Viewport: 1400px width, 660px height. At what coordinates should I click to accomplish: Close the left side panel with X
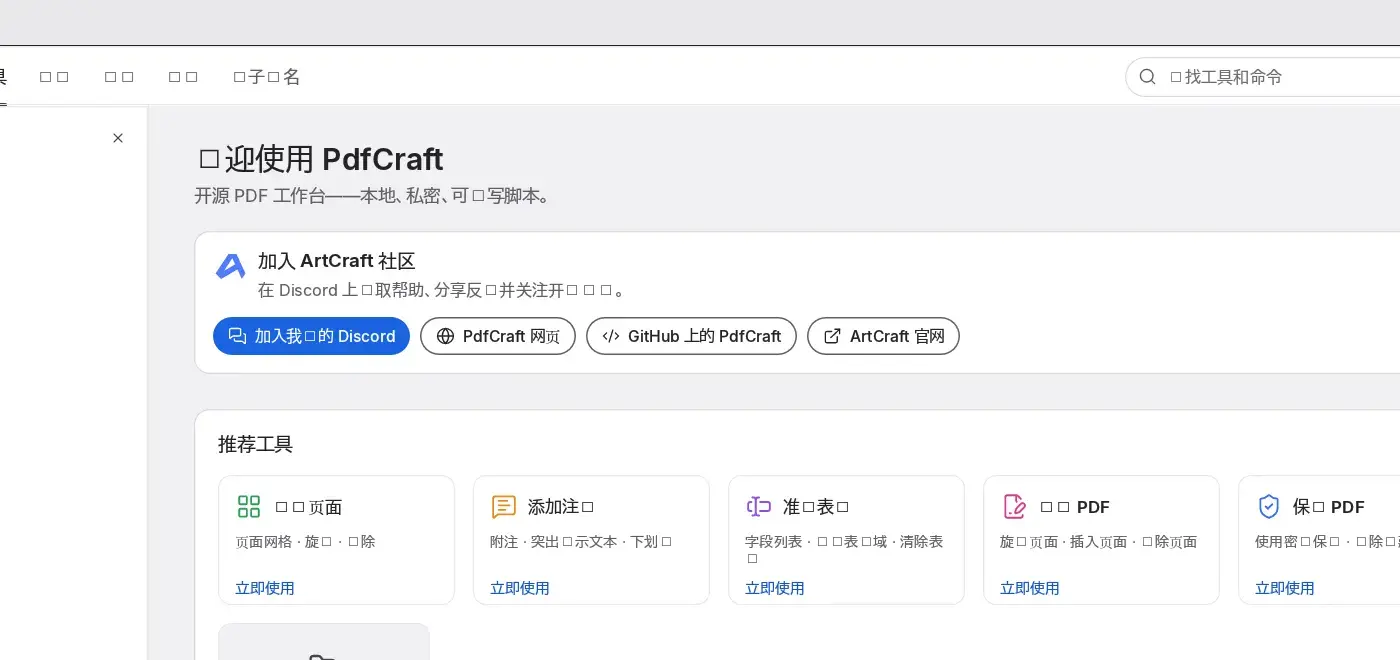118,138
